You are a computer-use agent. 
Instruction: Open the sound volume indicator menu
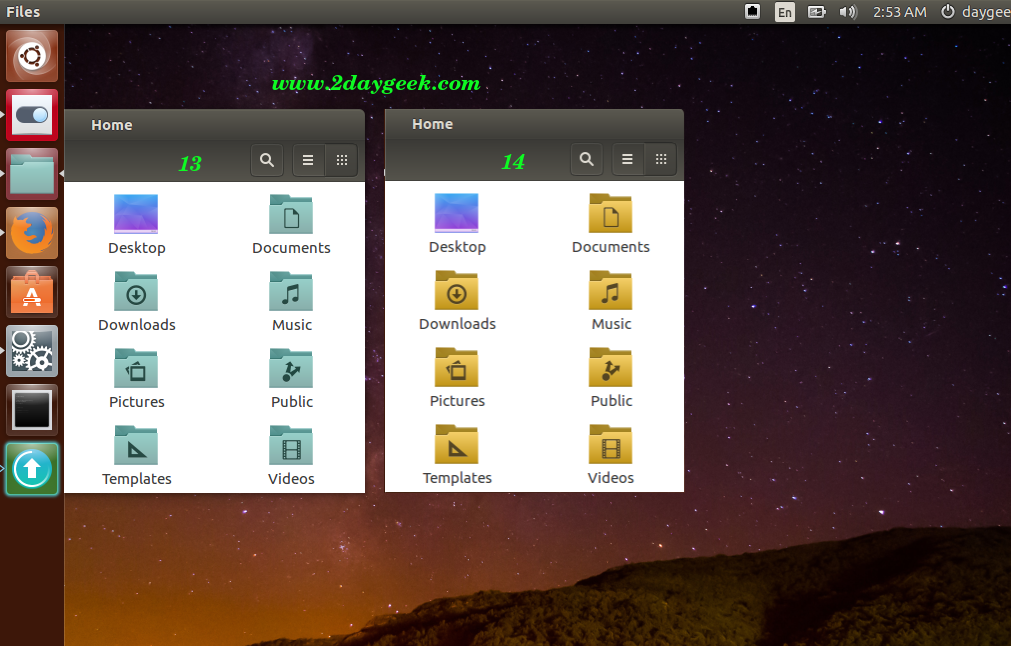[x=848, y=12]
